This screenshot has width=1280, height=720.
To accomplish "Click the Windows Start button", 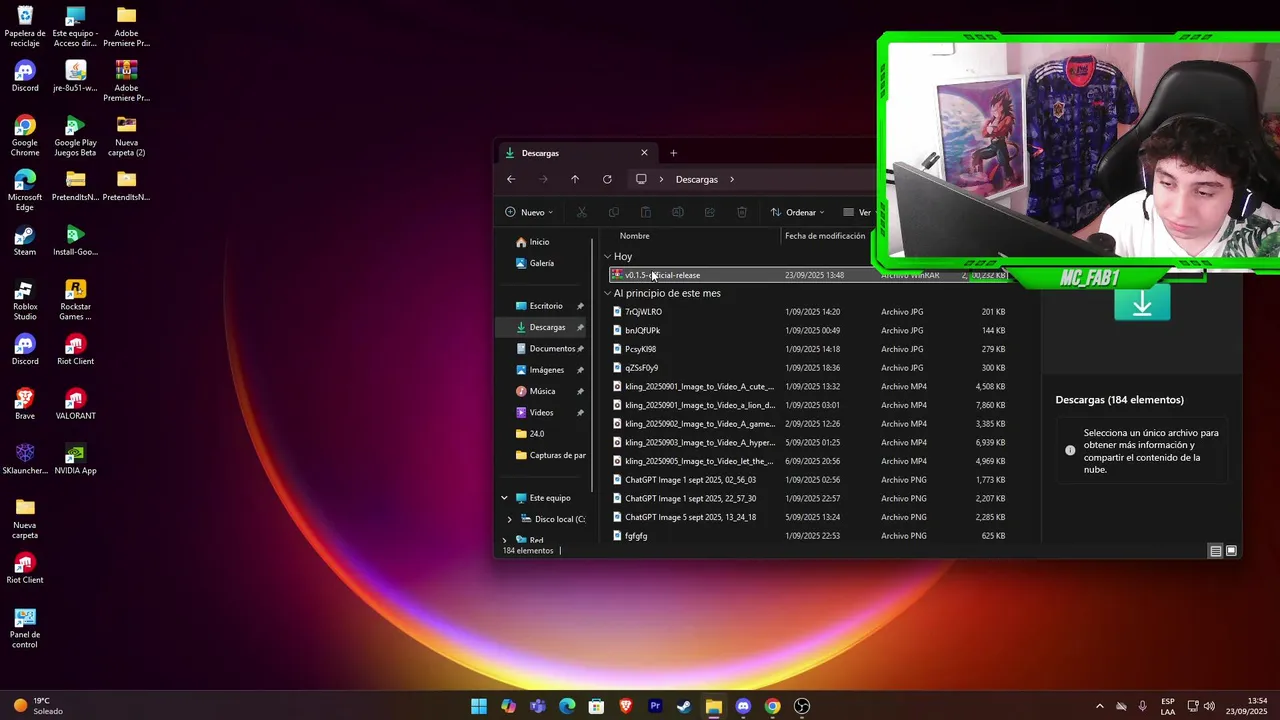I will [x=479, y=706].
